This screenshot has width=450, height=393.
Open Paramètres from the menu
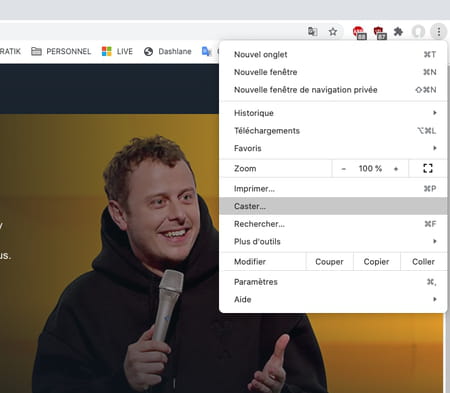[333, 282]
